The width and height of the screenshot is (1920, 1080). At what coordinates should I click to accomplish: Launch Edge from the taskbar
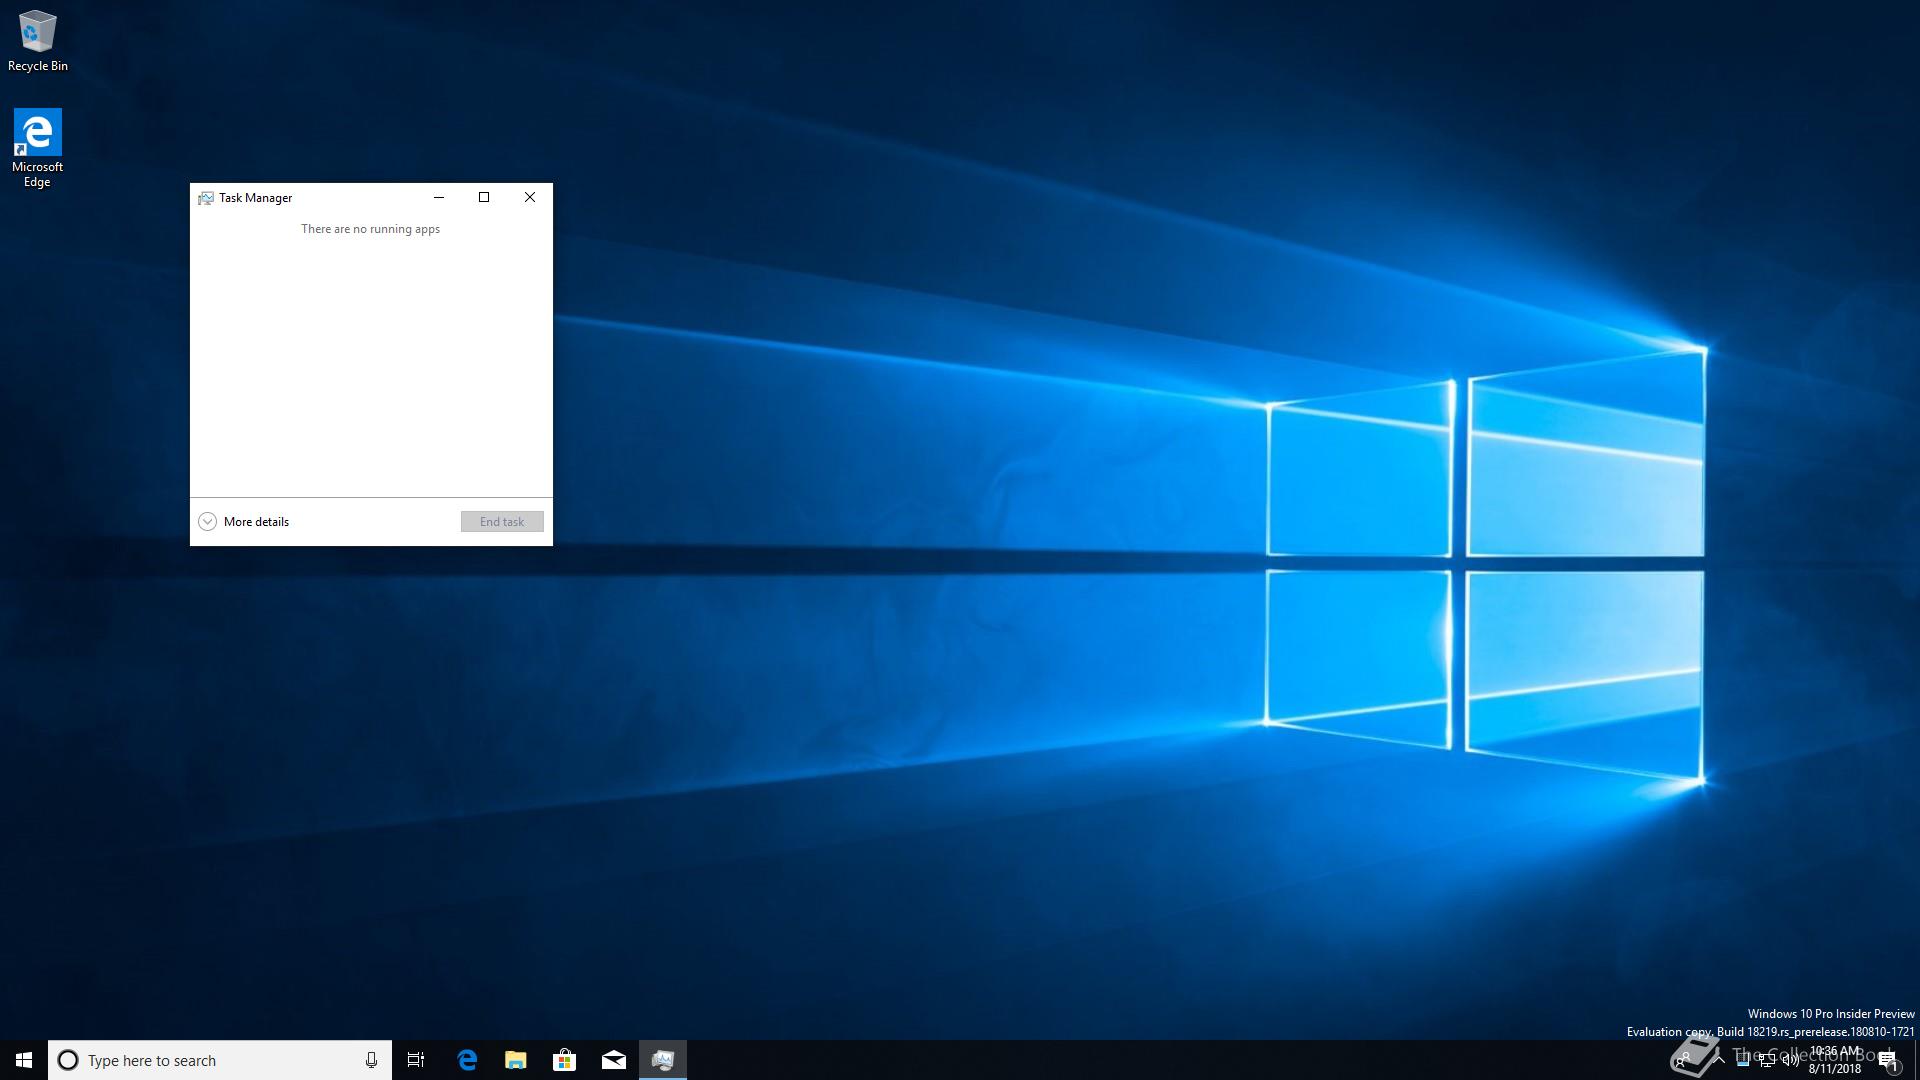467,1060
